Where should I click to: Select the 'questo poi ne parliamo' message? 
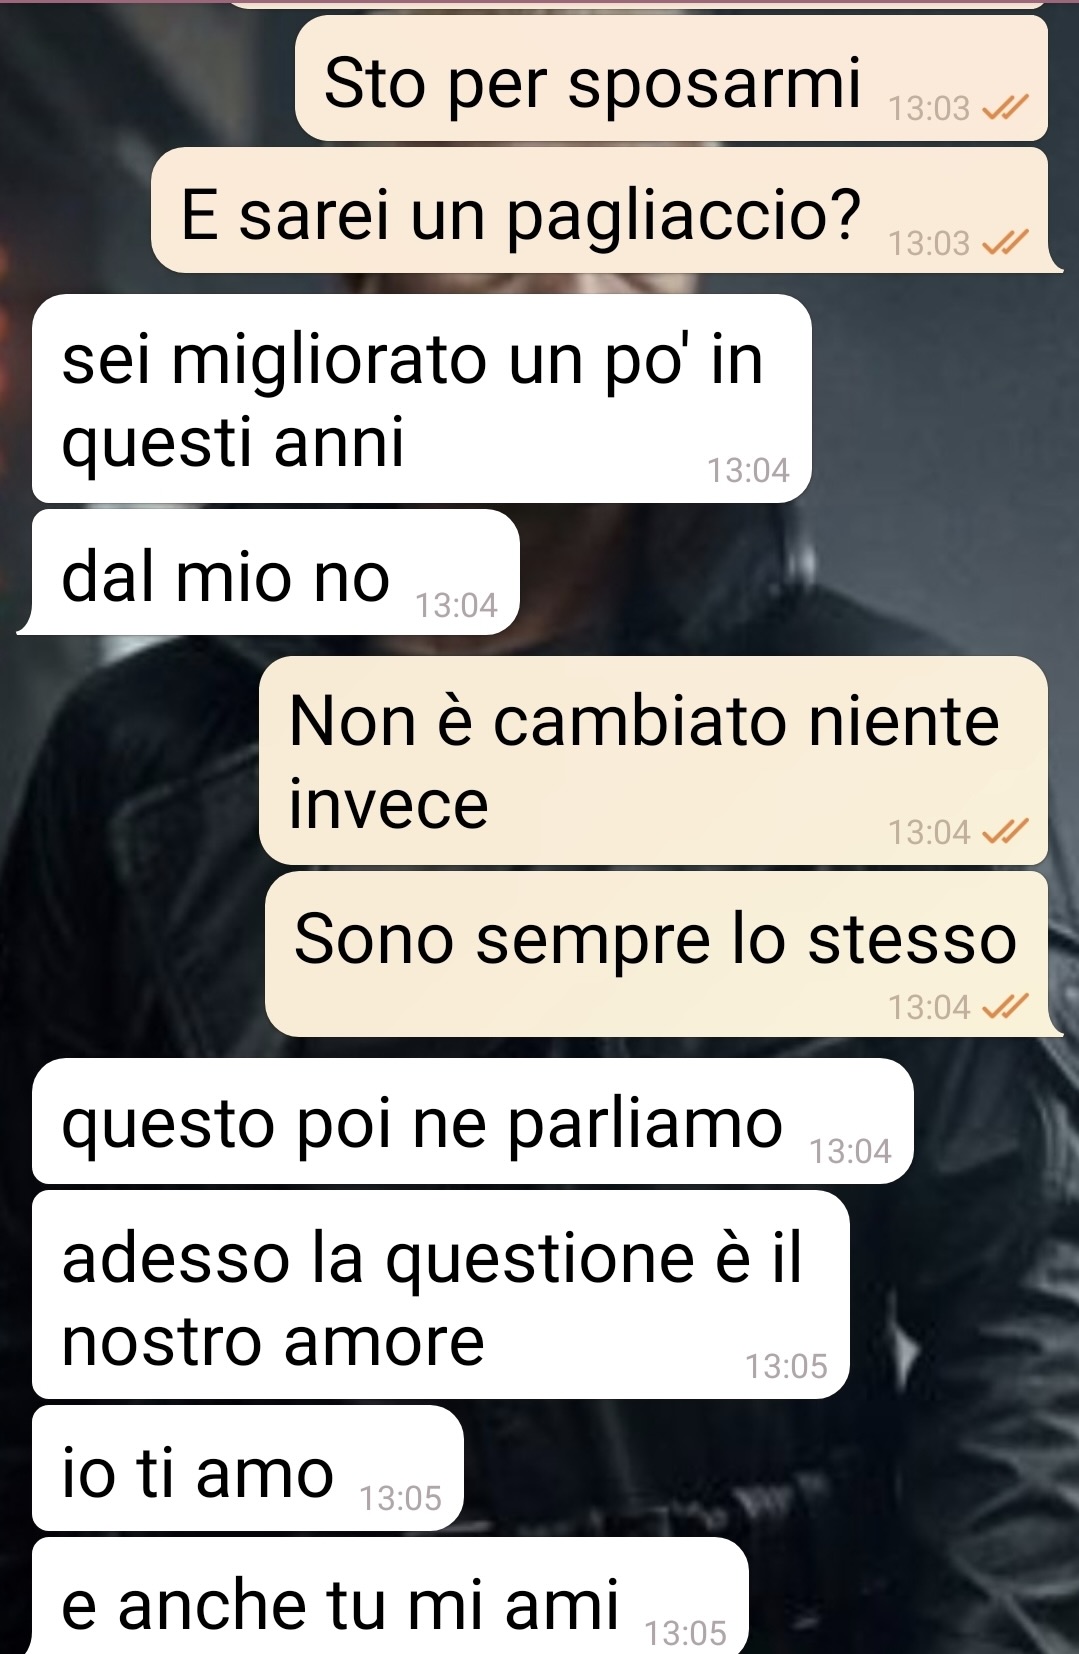tap(472, 1121)
